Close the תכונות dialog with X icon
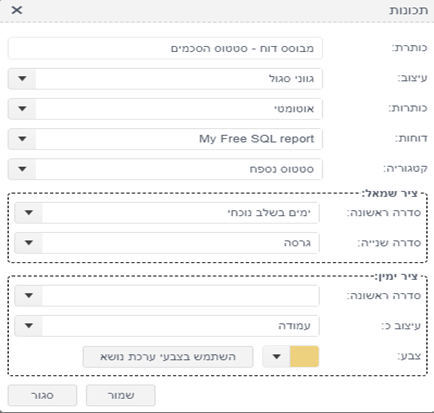This screenshot has height=413, width=434. pyautogui.click(x=17, y=10)
